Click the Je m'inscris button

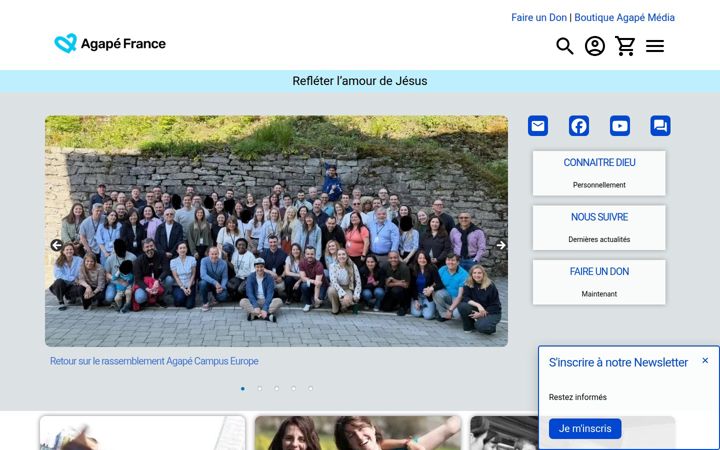(585, 428)
